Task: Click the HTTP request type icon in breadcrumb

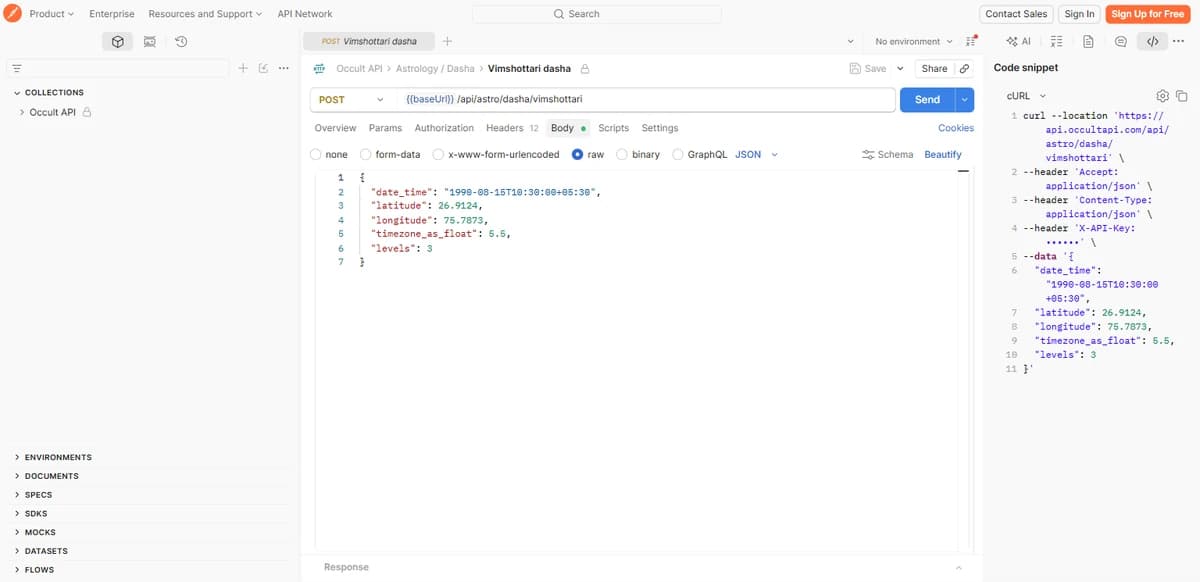Action: point(320,69)
